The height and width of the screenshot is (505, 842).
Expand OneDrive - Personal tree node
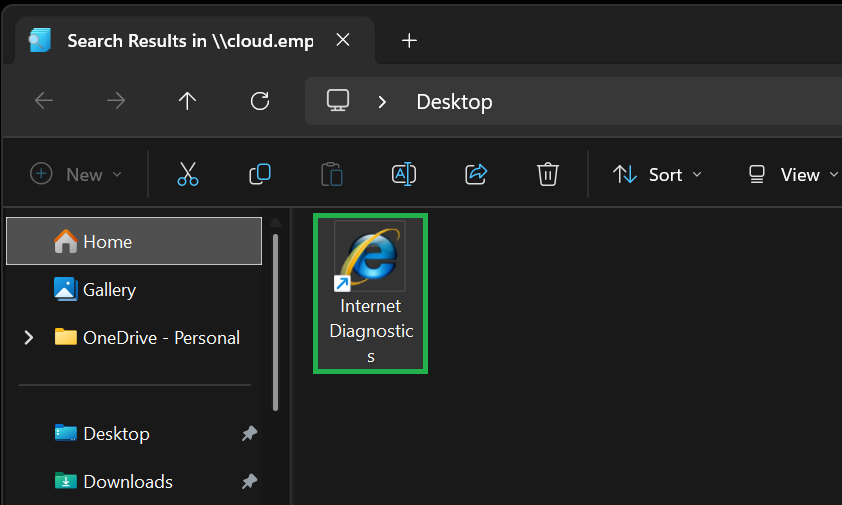(x=29, y=337)
